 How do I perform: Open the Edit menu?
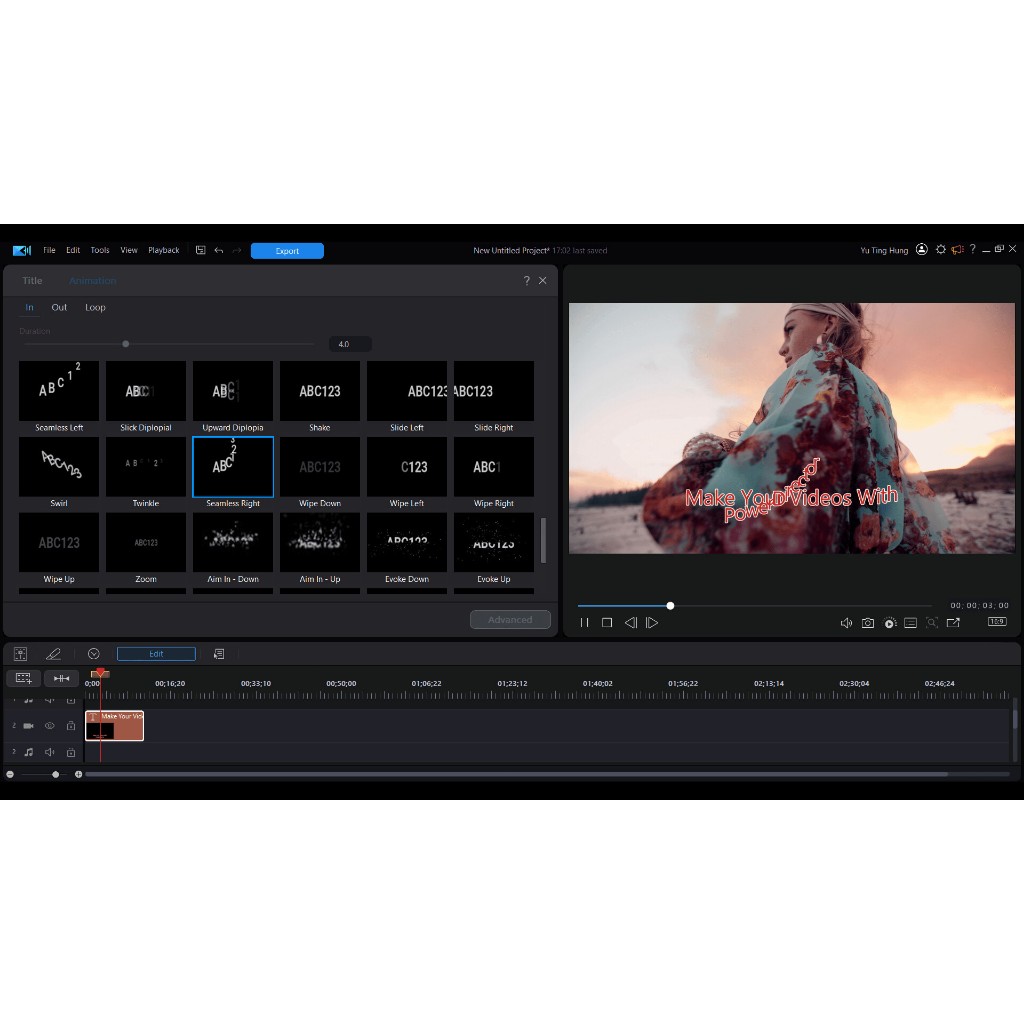(73, 250)
